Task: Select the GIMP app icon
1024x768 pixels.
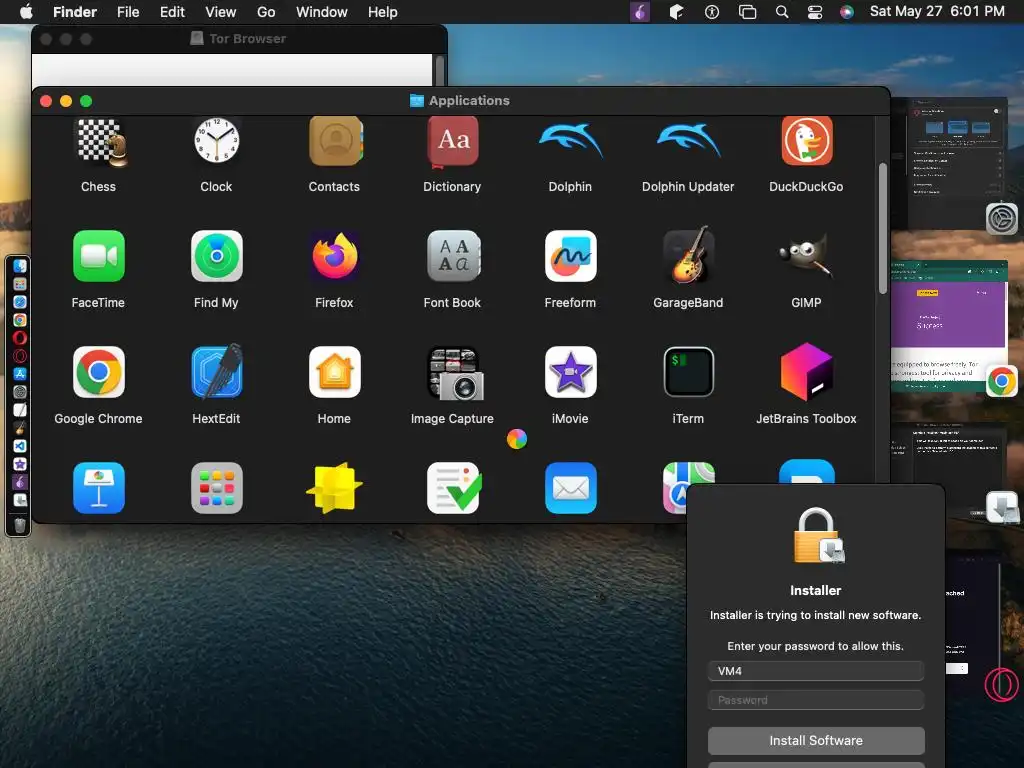Action: click(807, 256)
